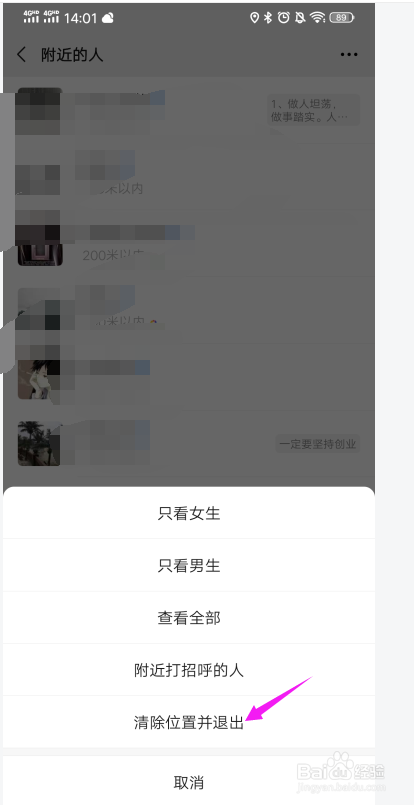This screenshot has width=414, height=805.
Task: Select 只看女生 filter option
Action: pos(189,513)
